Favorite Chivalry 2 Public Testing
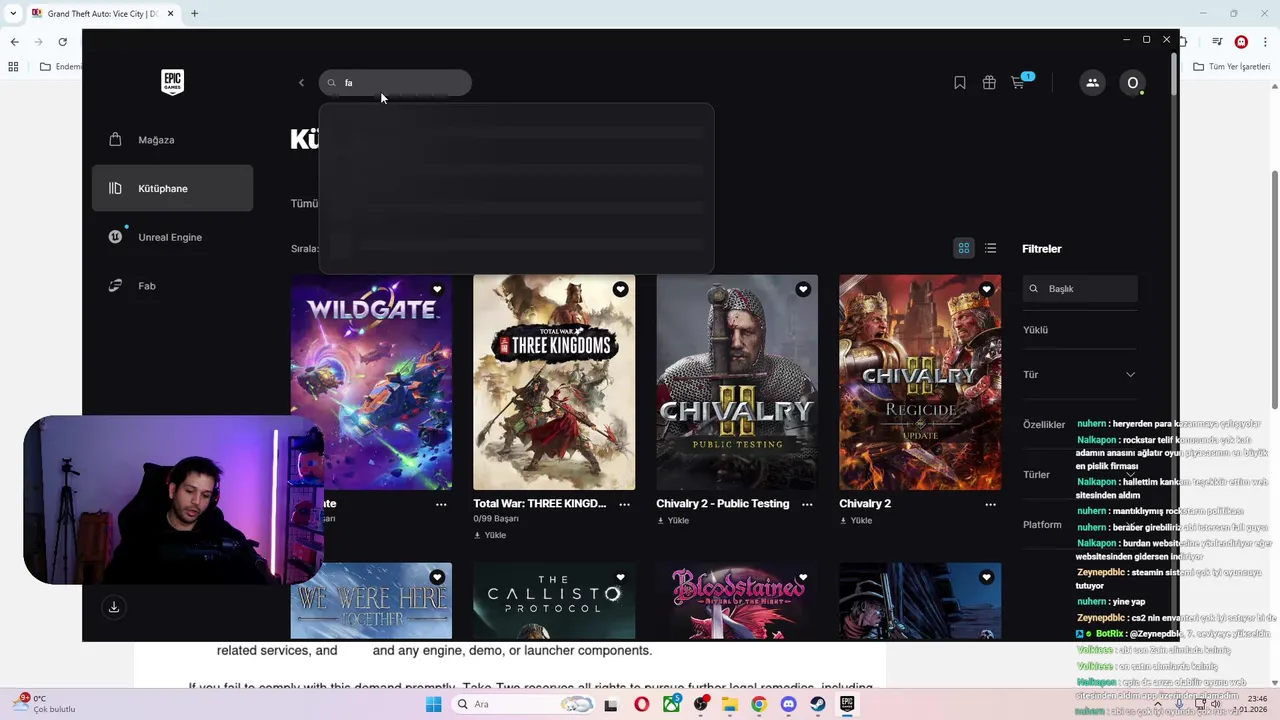This screenshot has height=720, width=1280. point(803,289)
